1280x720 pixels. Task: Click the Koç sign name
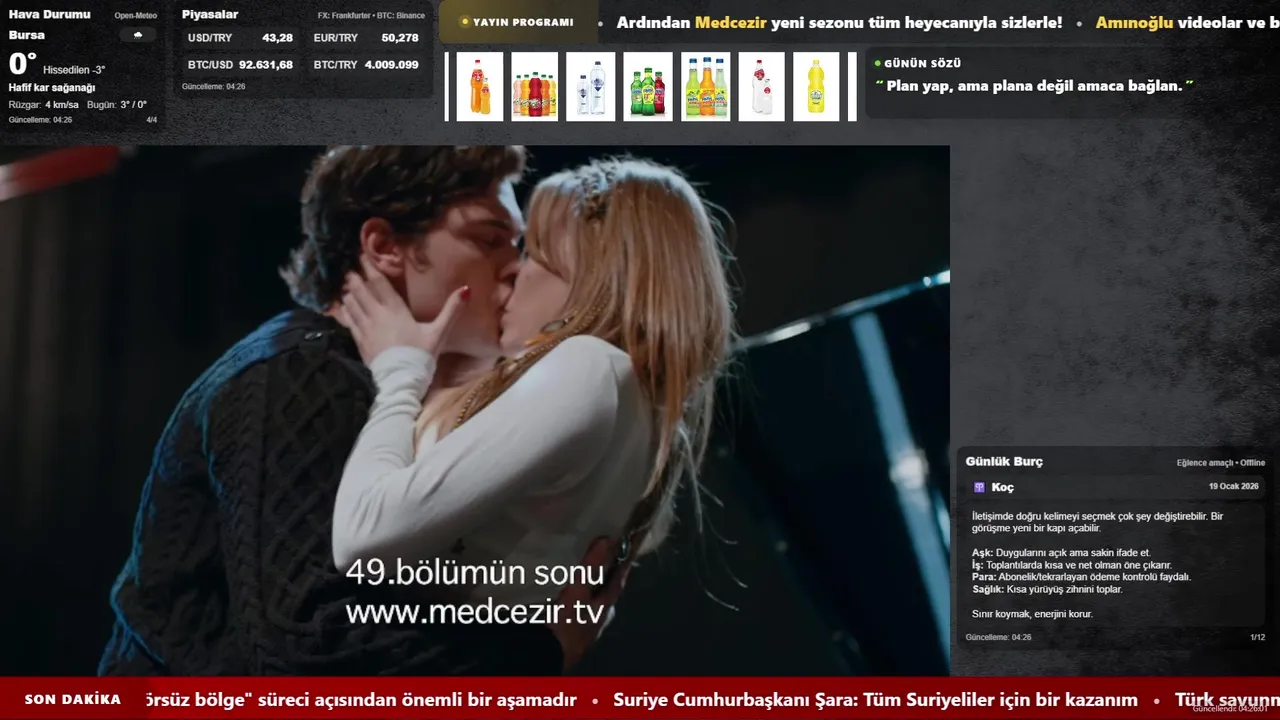point(1003,487)
